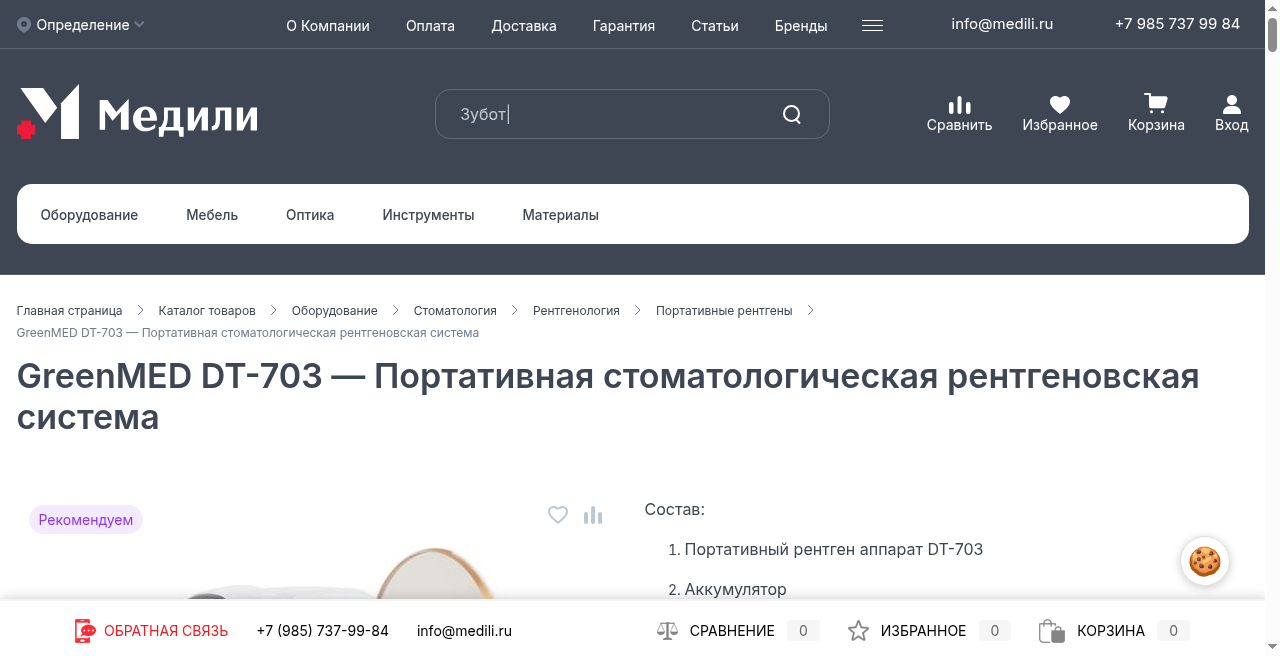Image resolution: width=1280 pixels, height=656 pixels.
Task: Go to Главная страница breadcrumb
Action: click(69, 311)
